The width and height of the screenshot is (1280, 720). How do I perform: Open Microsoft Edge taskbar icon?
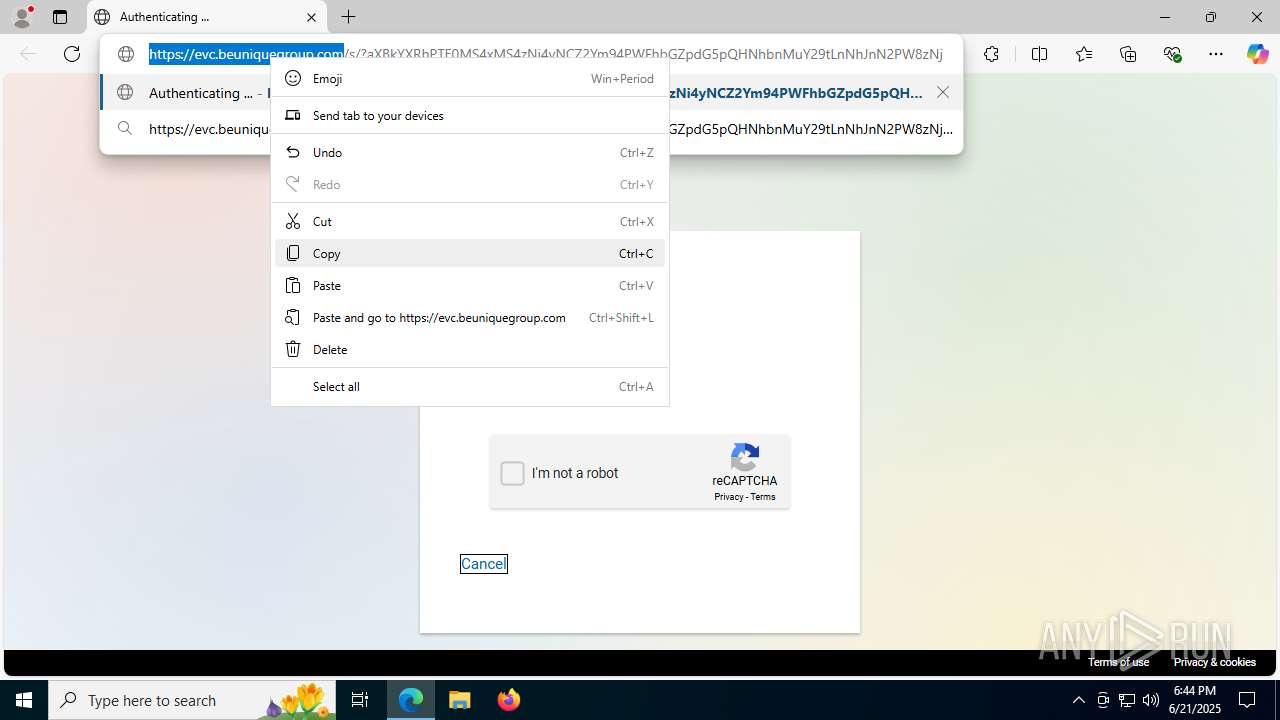[411, 700]
